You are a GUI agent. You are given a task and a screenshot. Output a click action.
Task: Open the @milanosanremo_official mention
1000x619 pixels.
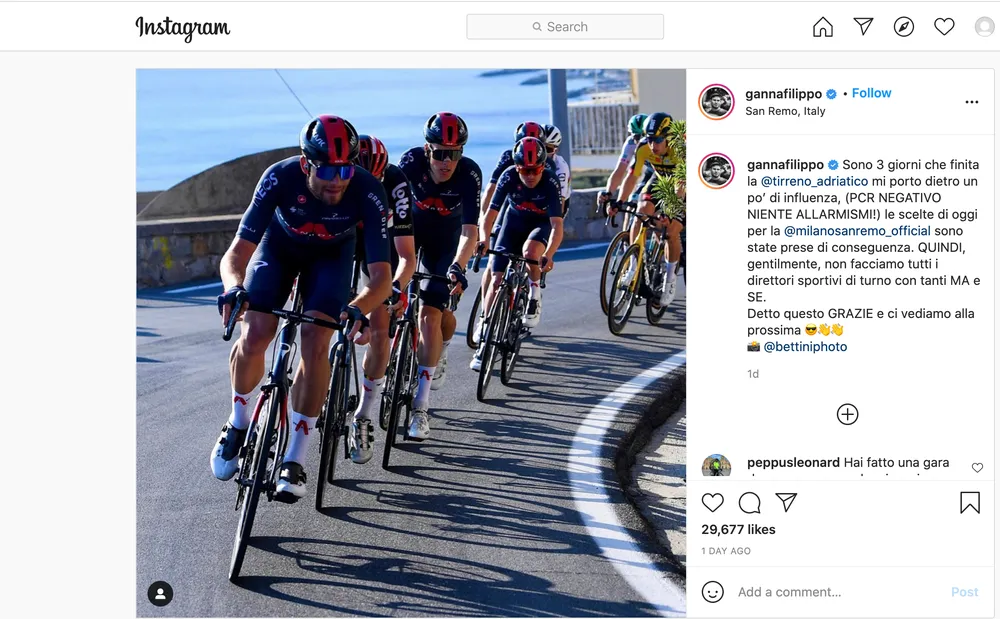tap(857, 231)
